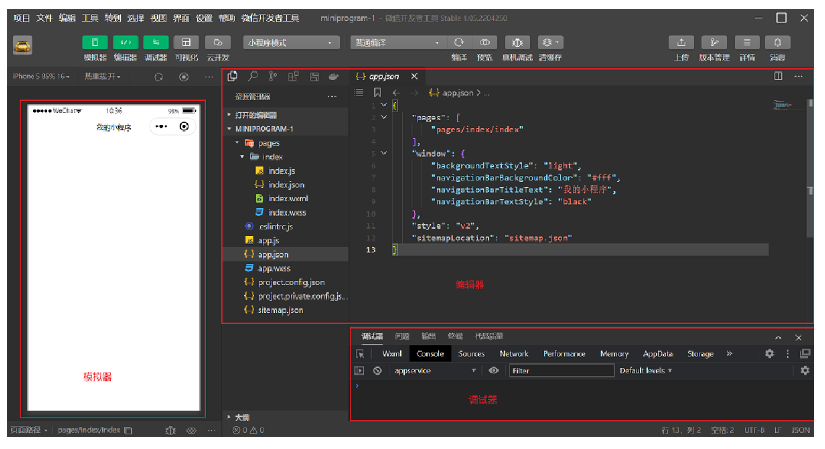
Task: Open the explorer files icon in editor sidebar
Action: pyautogui.click(x=233, y=76)
